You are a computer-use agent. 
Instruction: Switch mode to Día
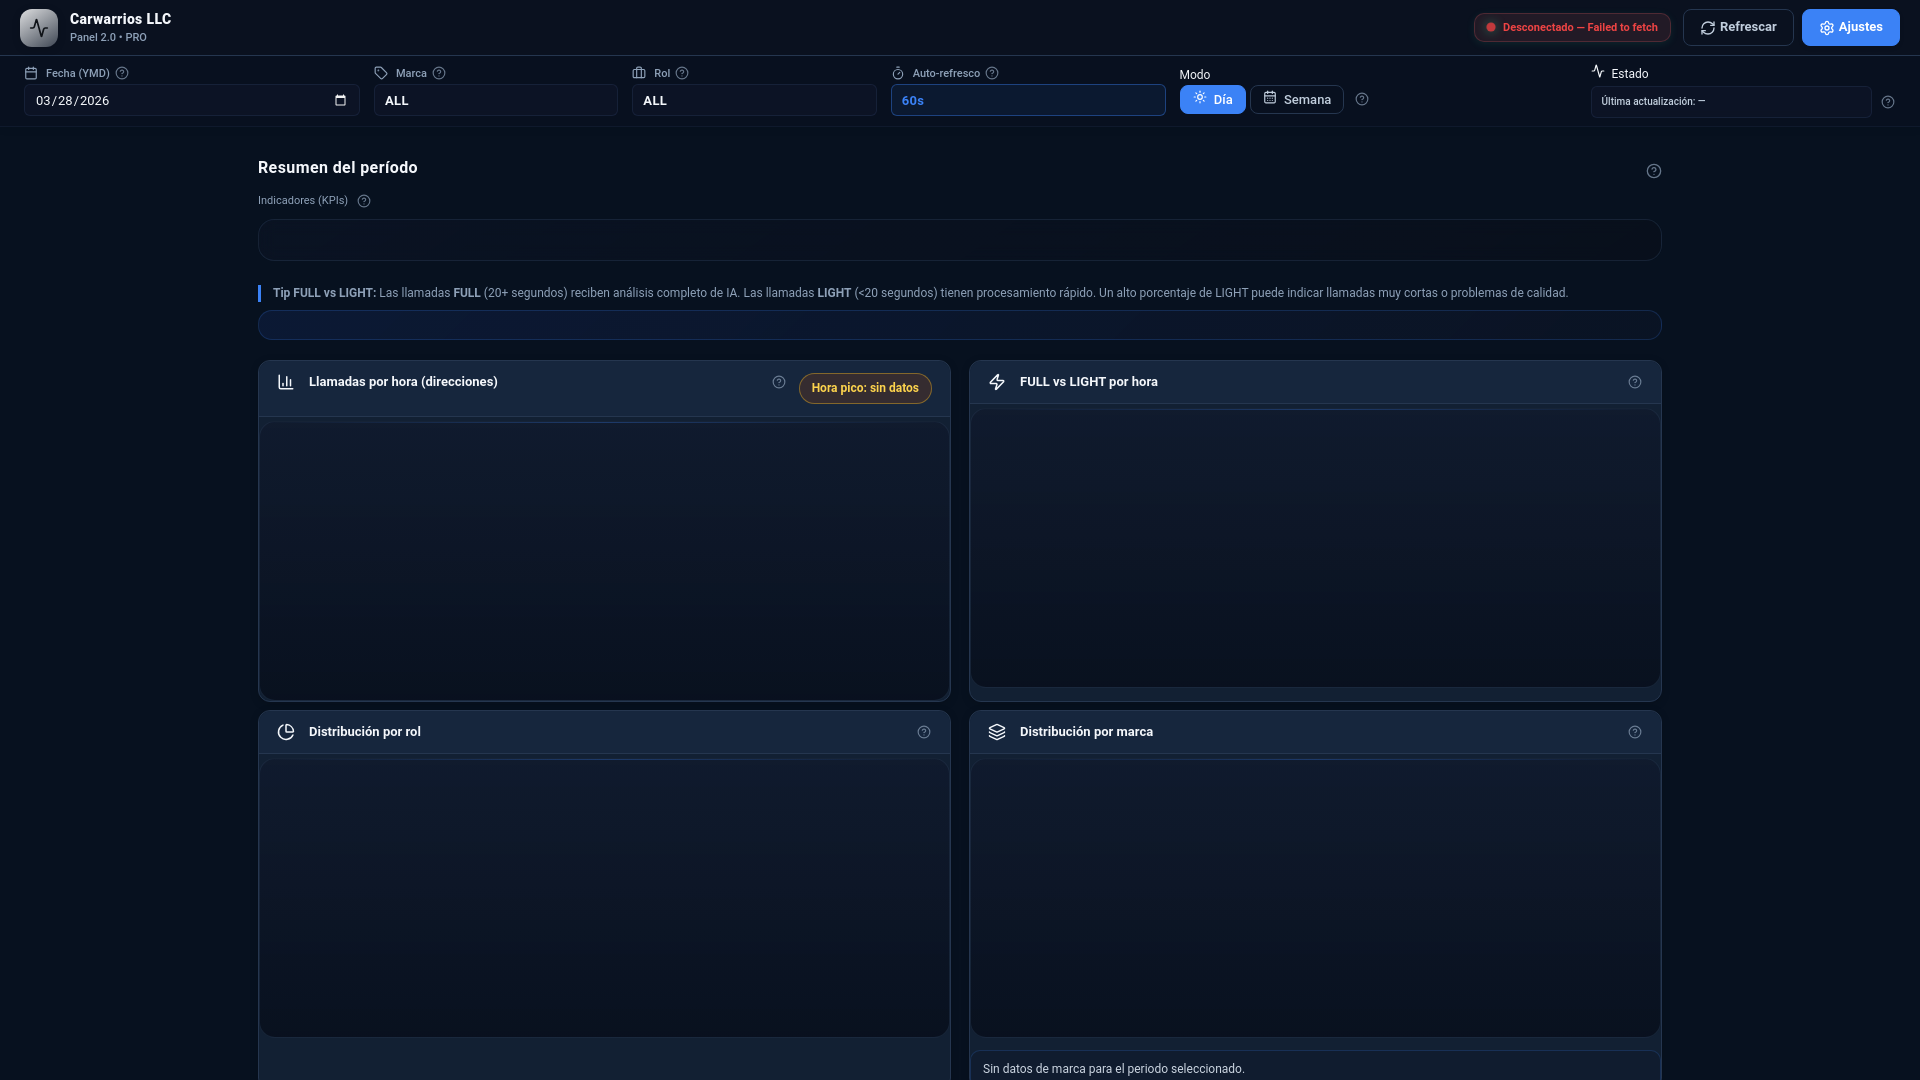click(x=1212, y=99)
